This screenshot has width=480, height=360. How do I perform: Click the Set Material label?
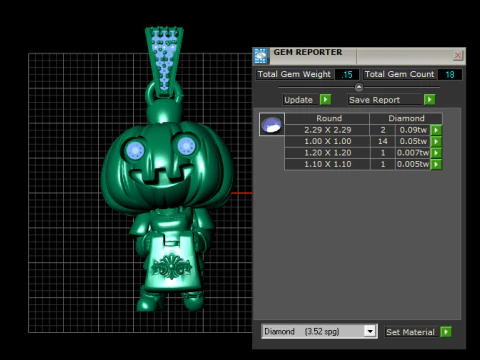coord(410,332)
